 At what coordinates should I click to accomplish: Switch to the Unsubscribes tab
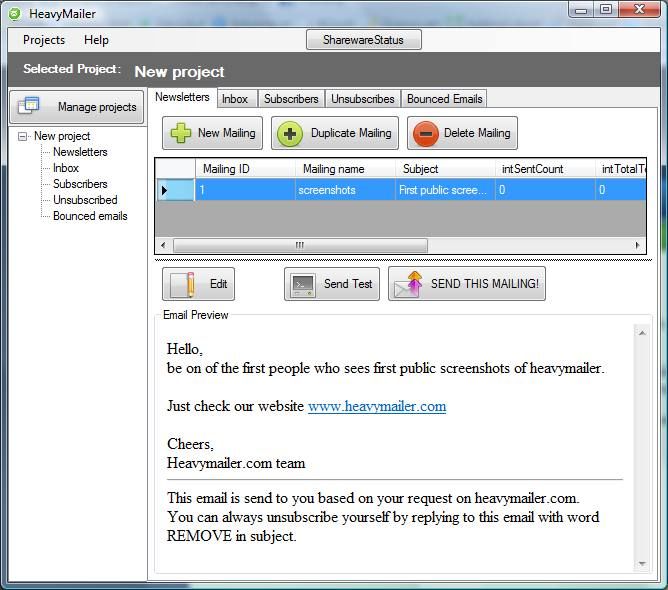[363, 99]
